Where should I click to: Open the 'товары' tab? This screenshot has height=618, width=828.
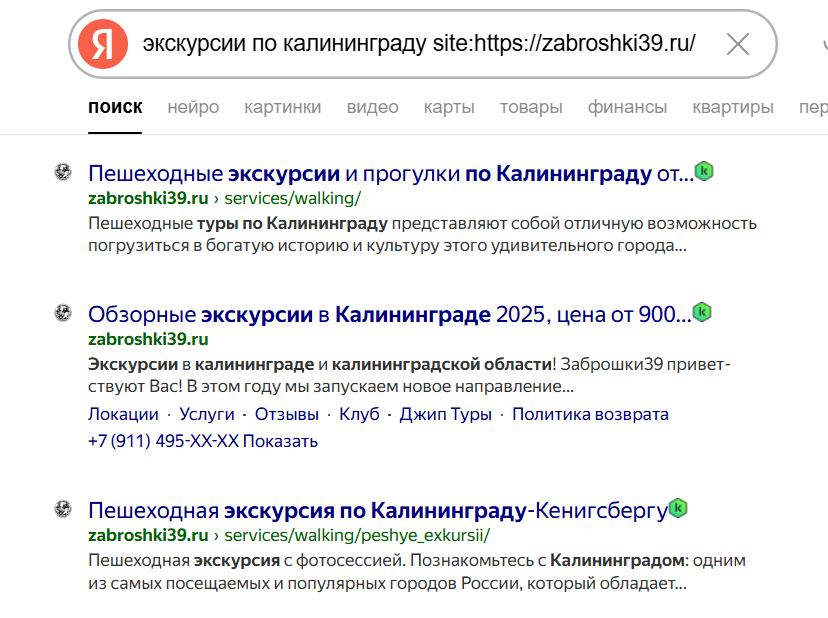click(531, 107)
